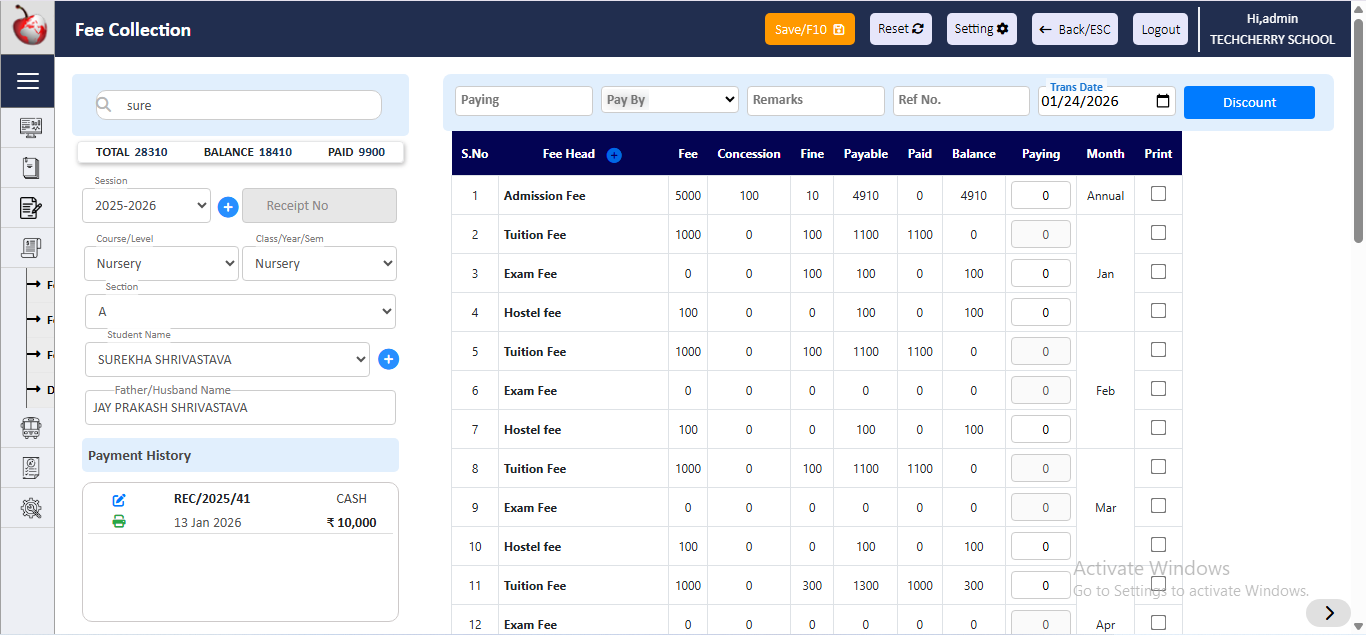The image size is (1366, 635).
Task: Open the Setting option in header
Action: (x=981, y=29)
